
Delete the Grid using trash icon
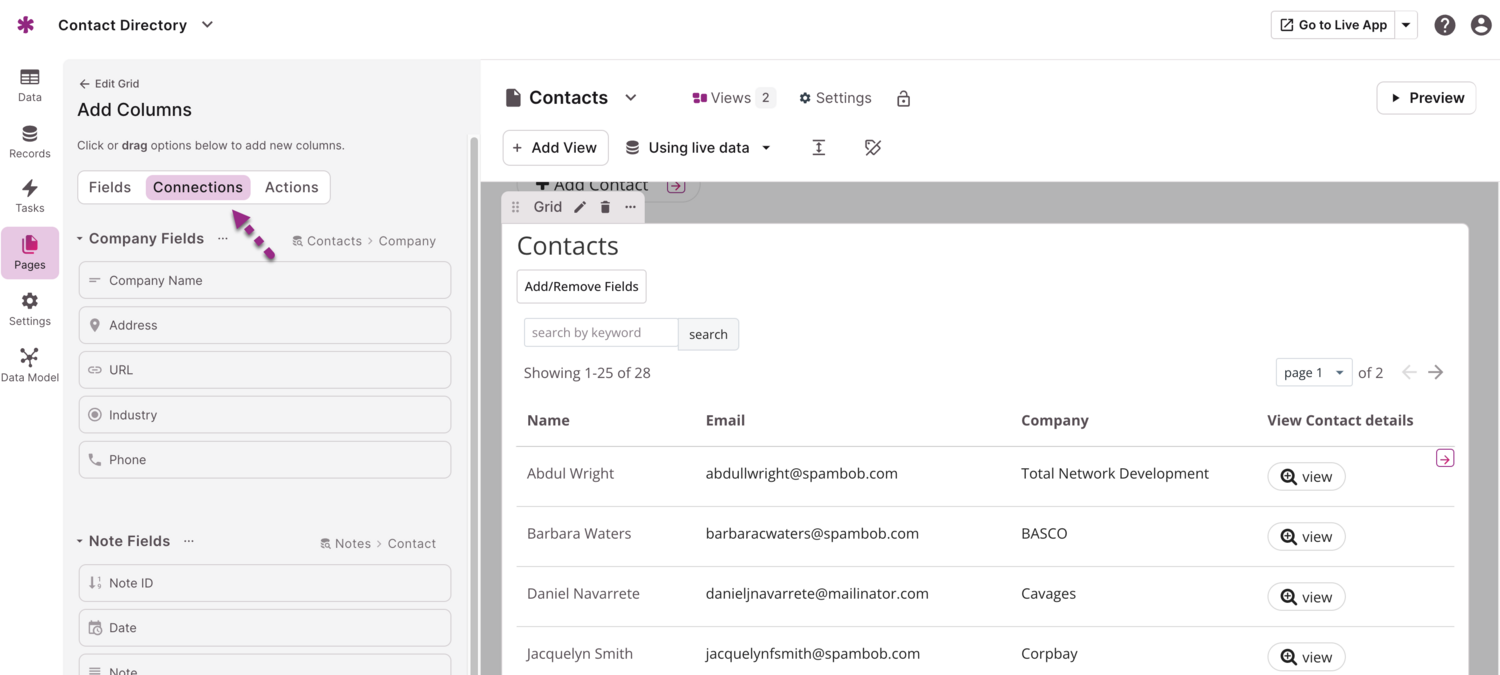[x=605, y=207]
